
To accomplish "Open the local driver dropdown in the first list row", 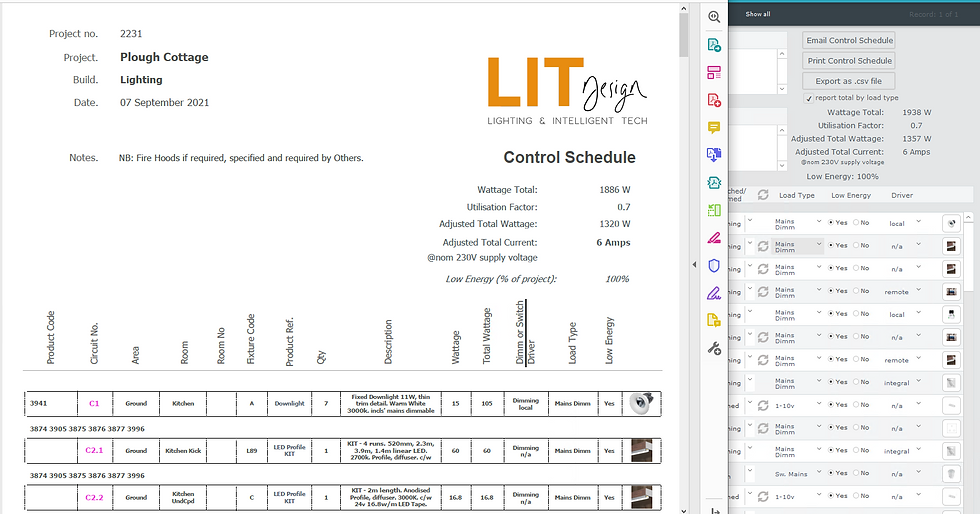I will coord(919,222).
